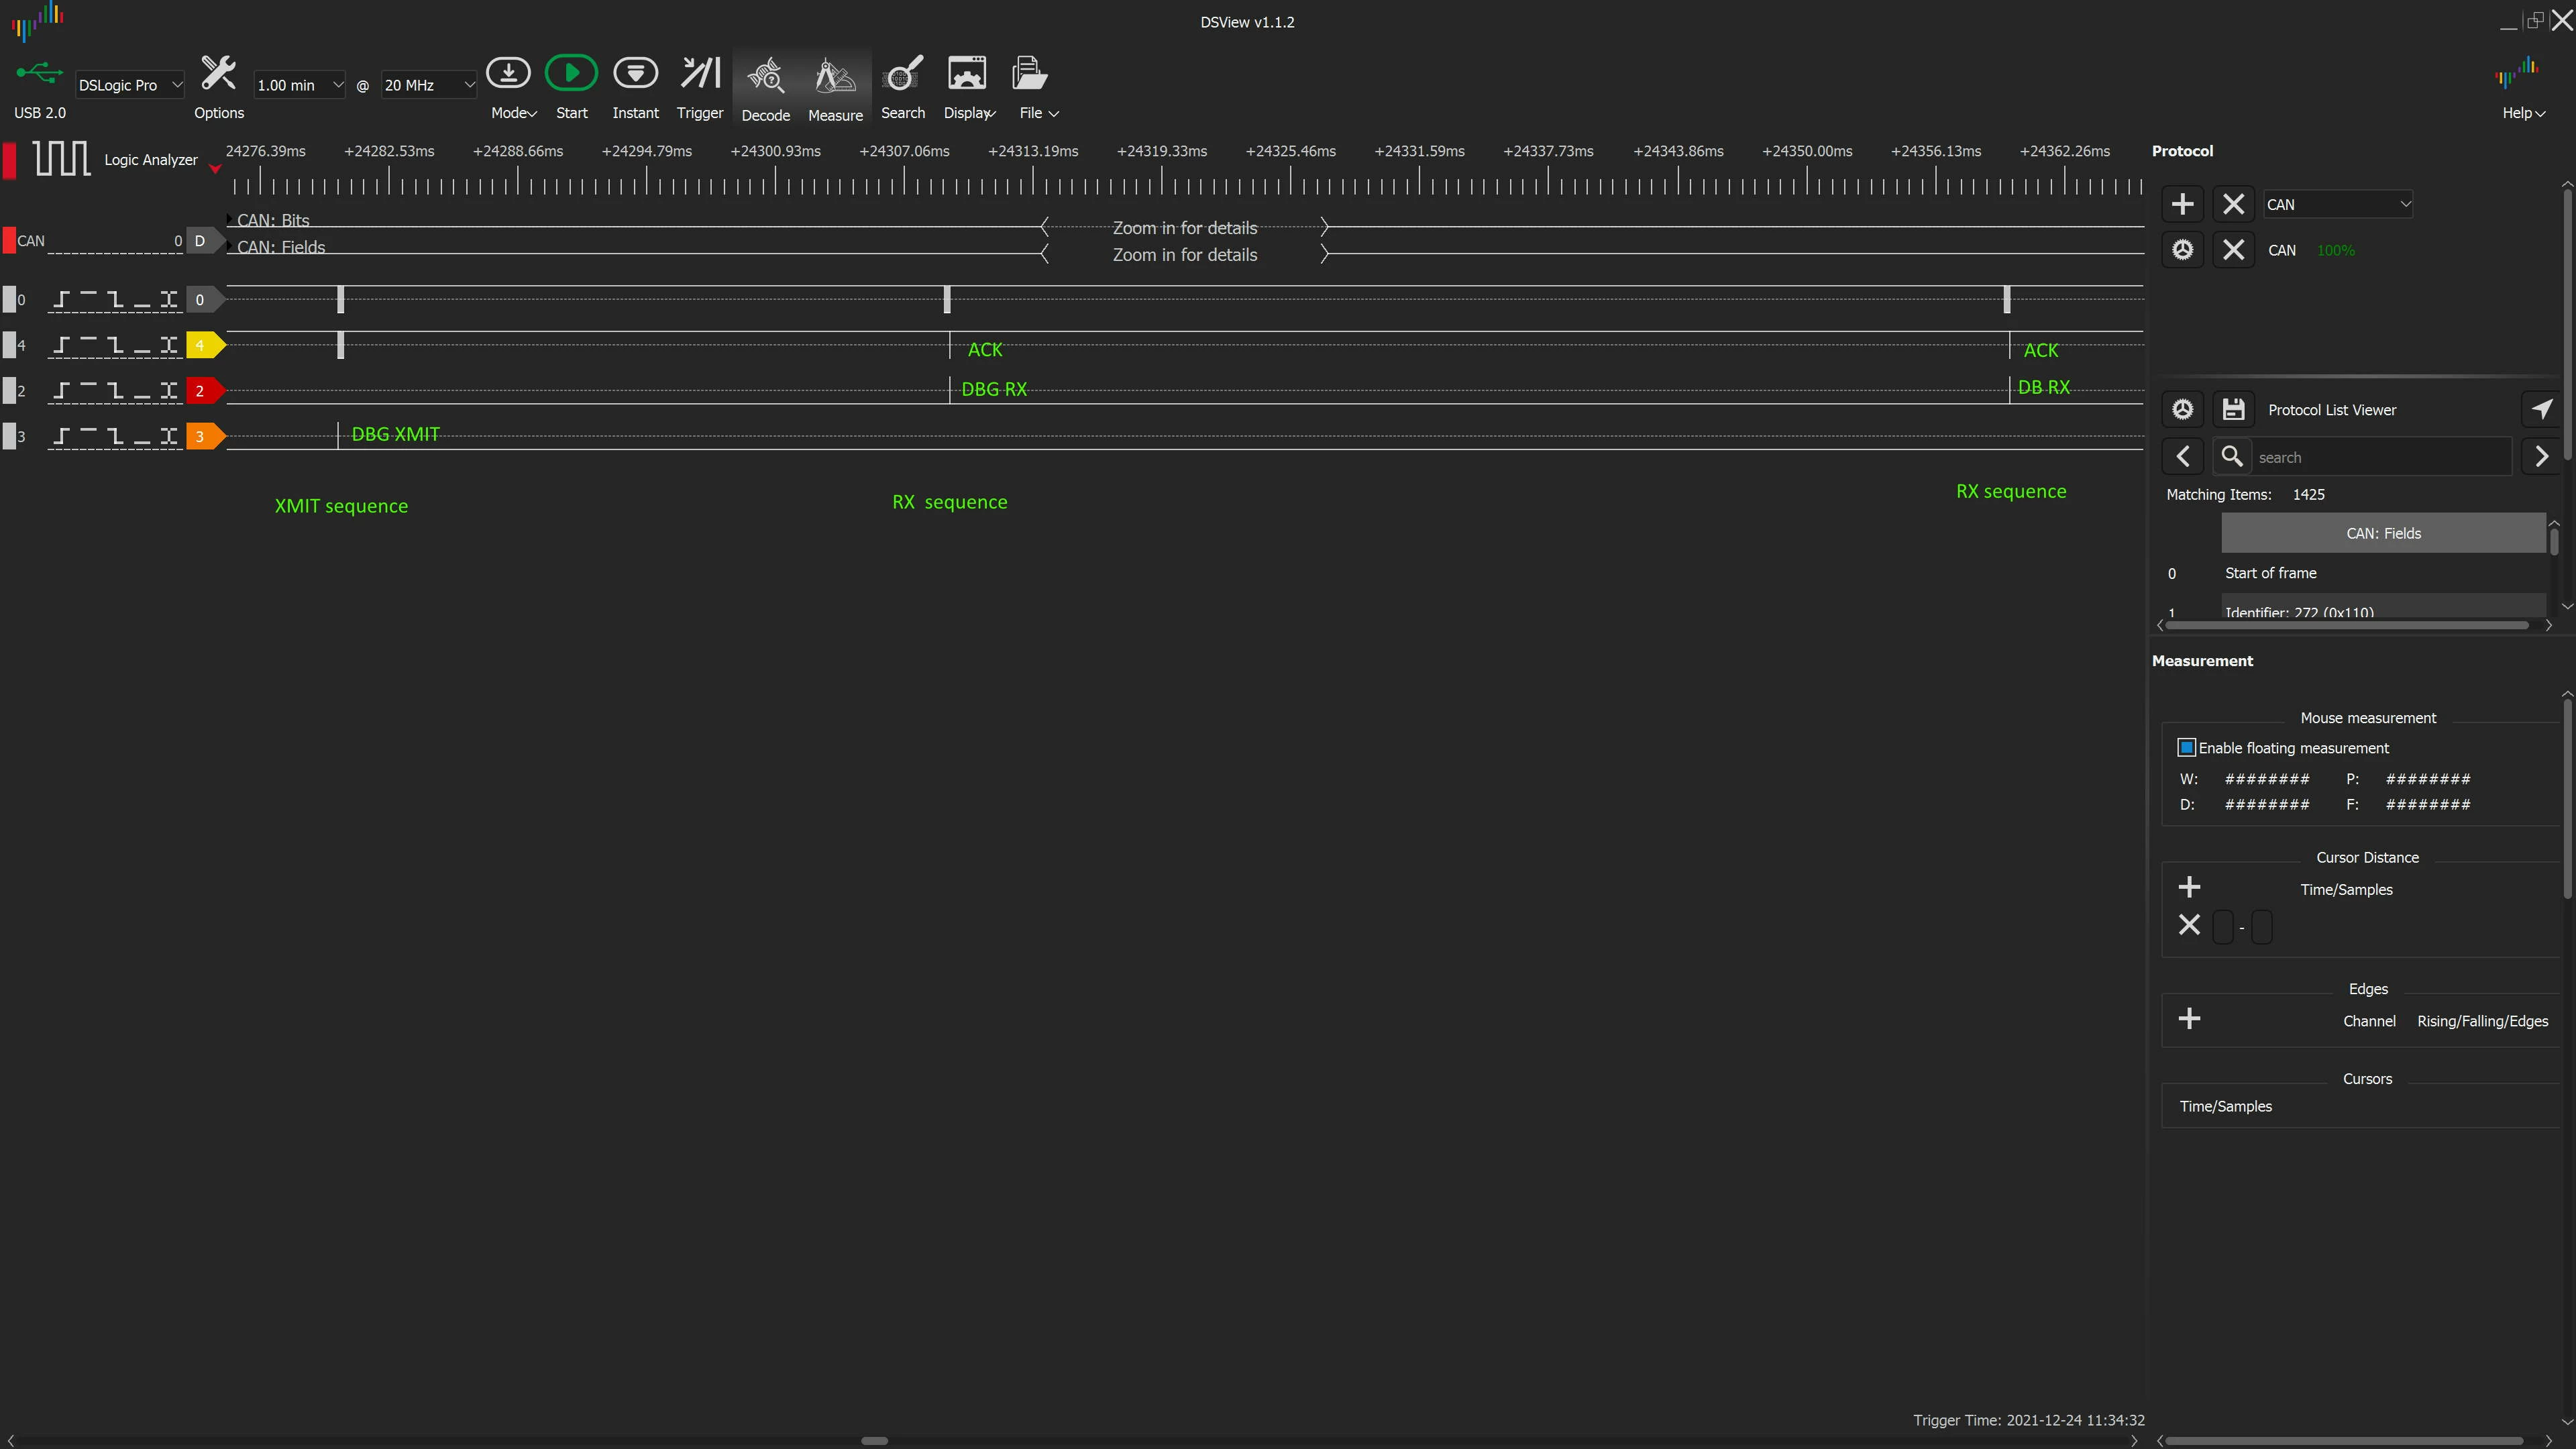Open Protocol List Viewer settings gear
The image size is (2576, 1449).
click(2182, 410)
